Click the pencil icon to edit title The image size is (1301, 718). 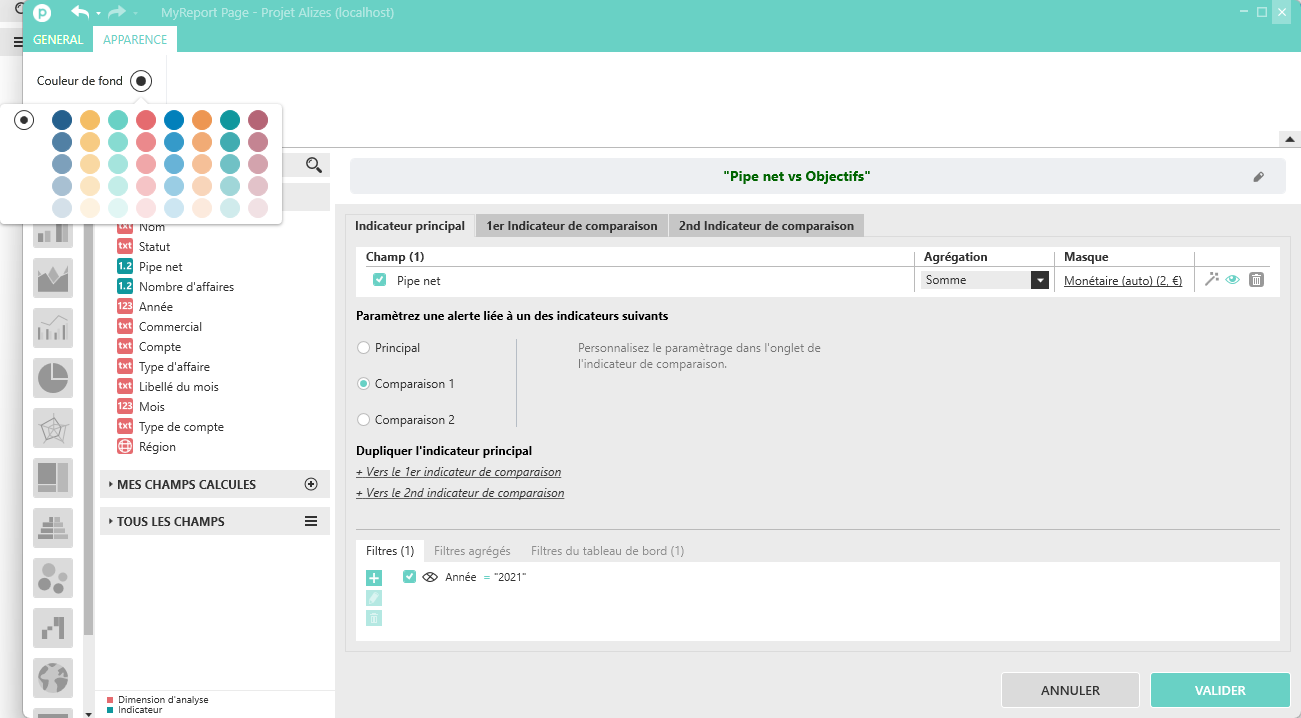click(x=1258, y=177)
